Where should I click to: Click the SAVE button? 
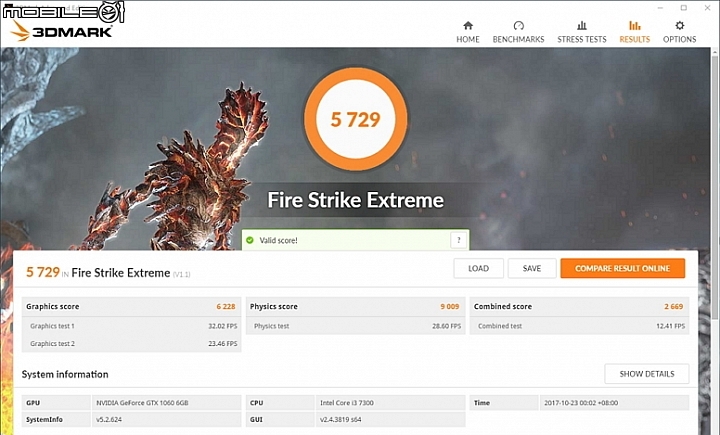[532, 268]
